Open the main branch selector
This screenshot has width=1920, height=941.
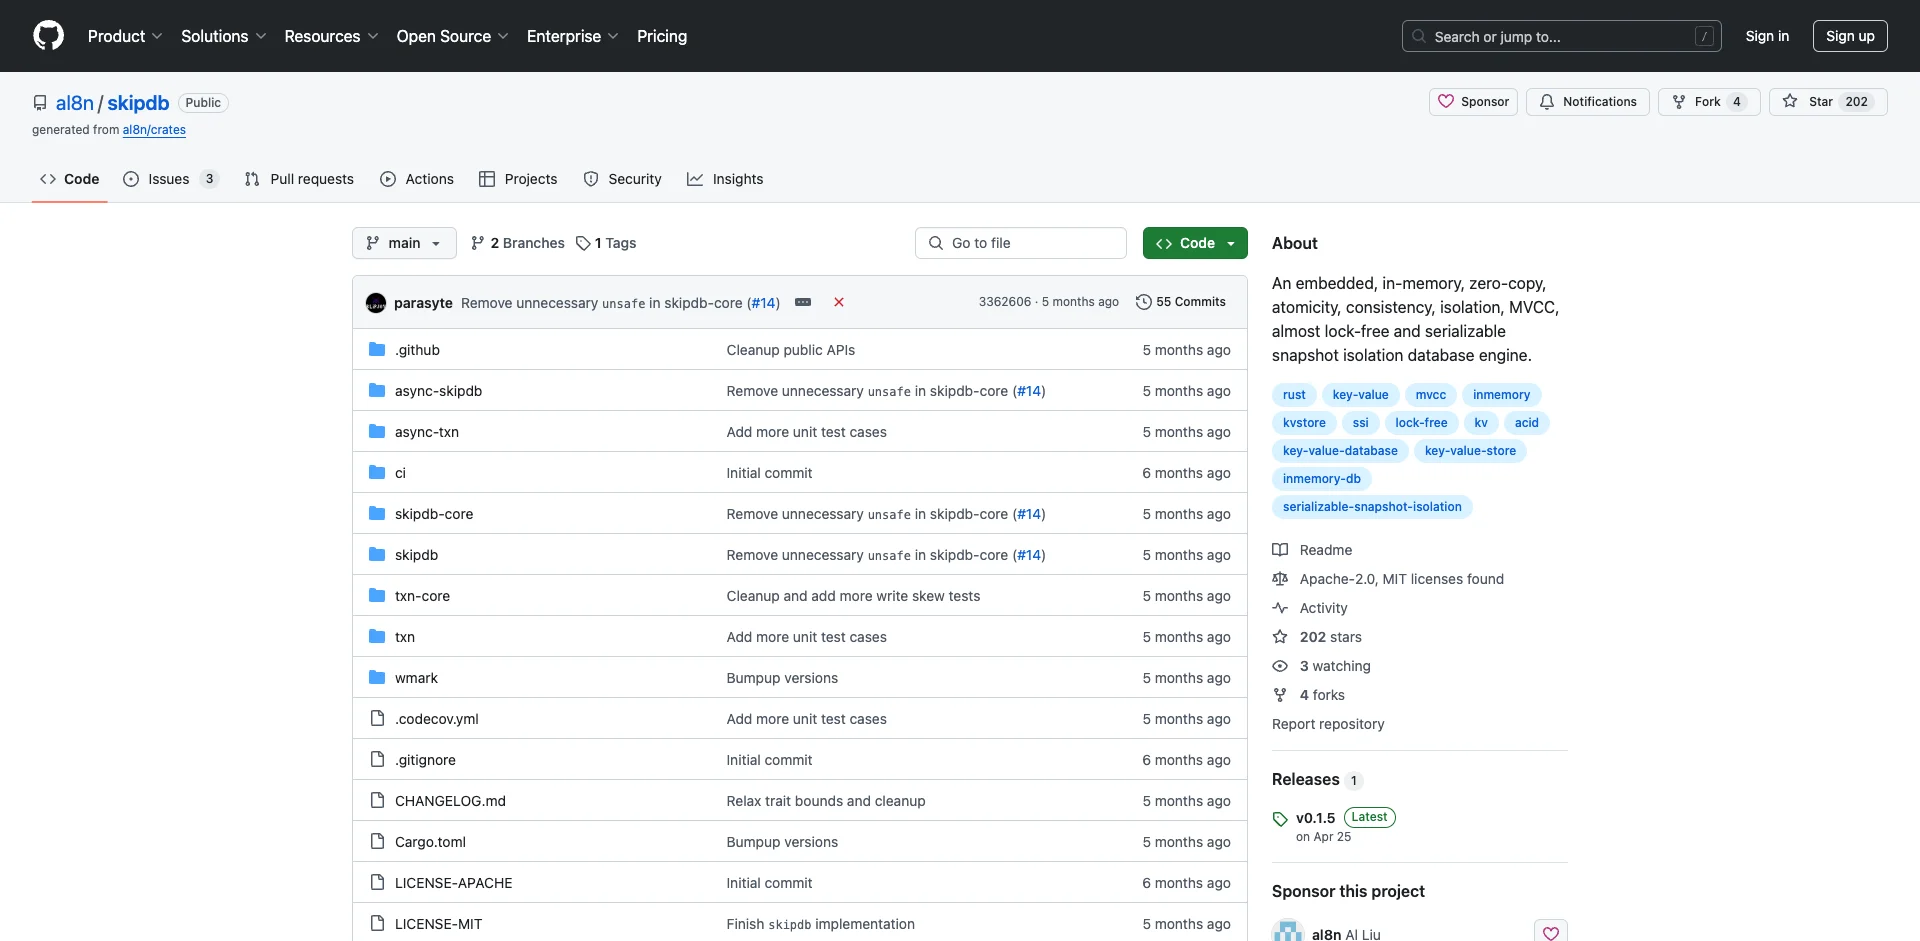click(404, 243)
